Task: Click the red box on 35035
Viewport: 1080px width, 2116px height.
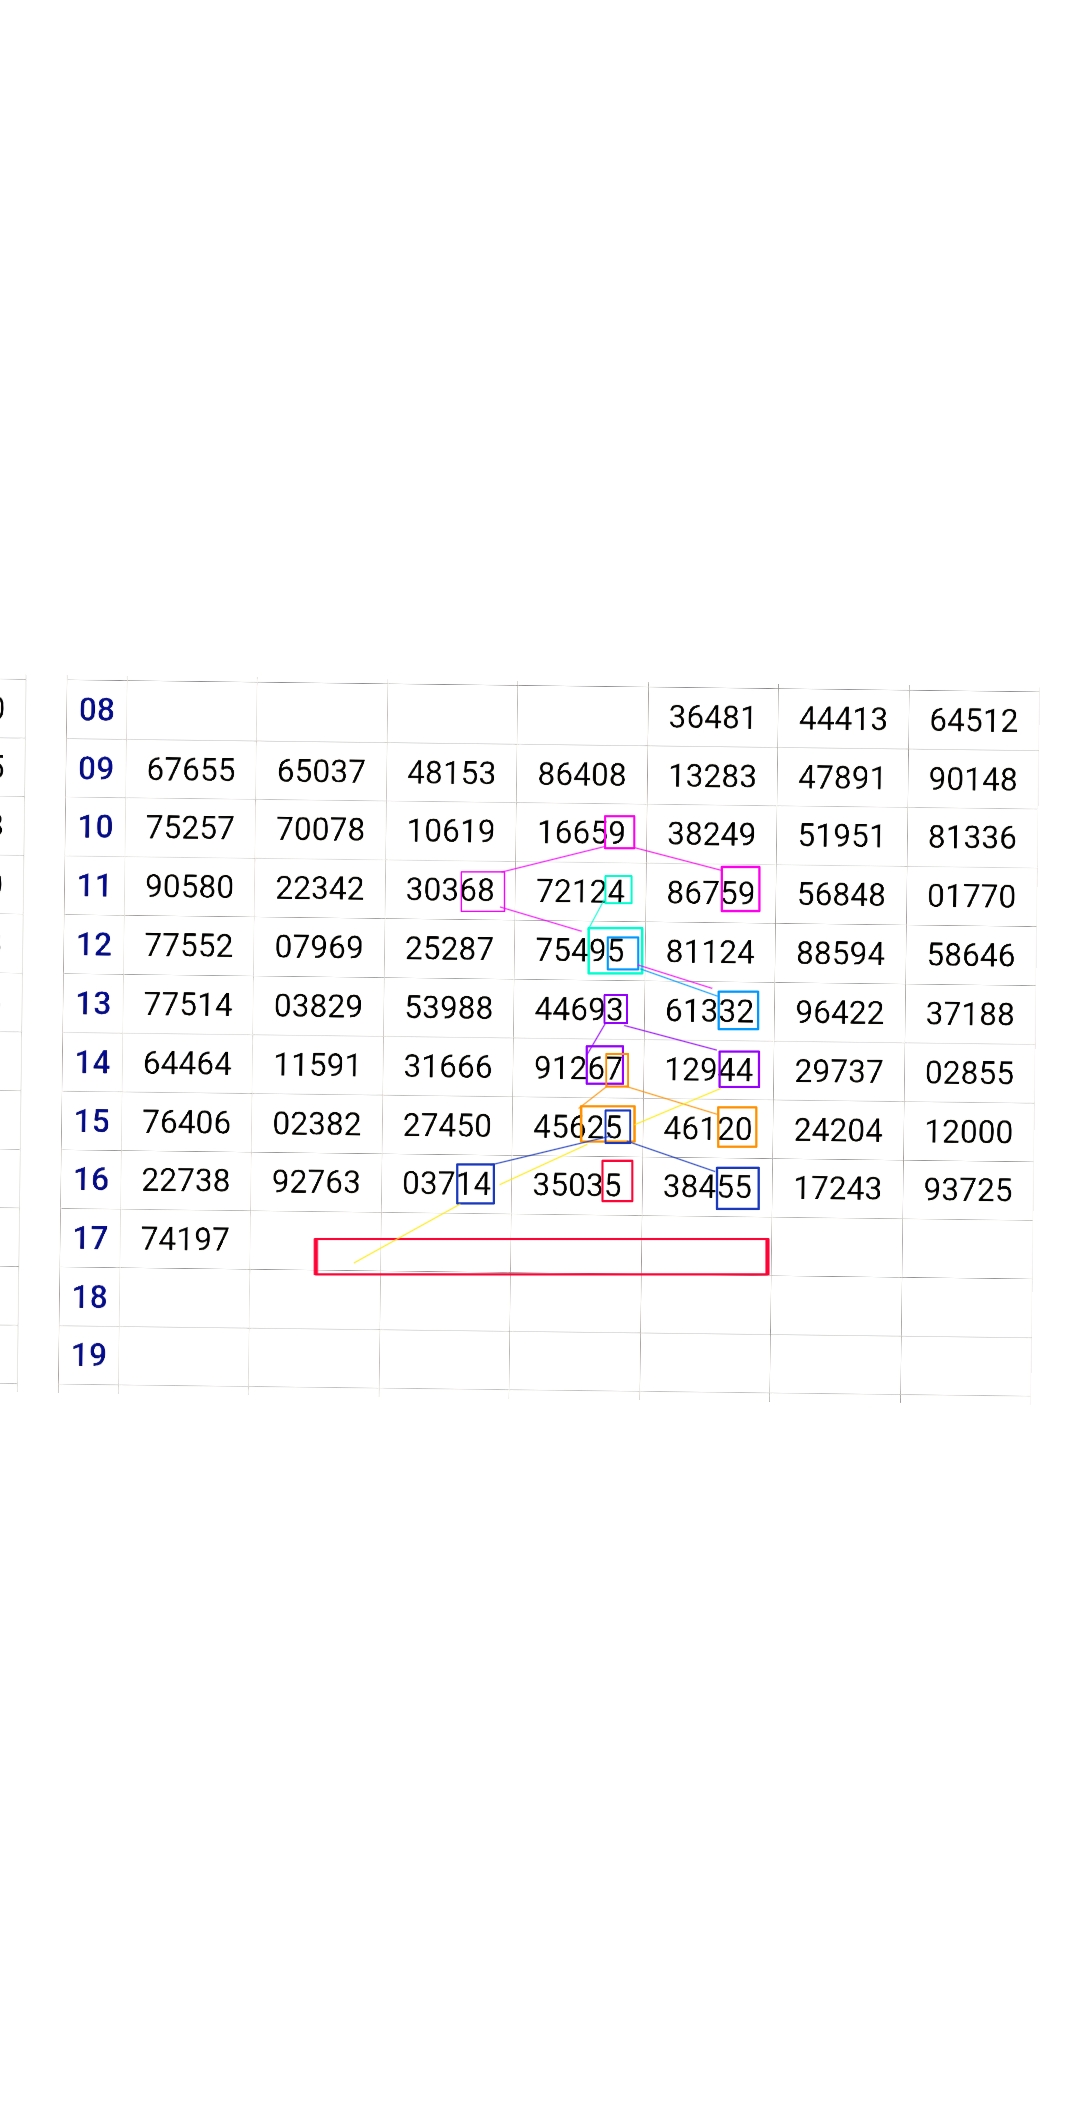Action: click(617, 1182)
